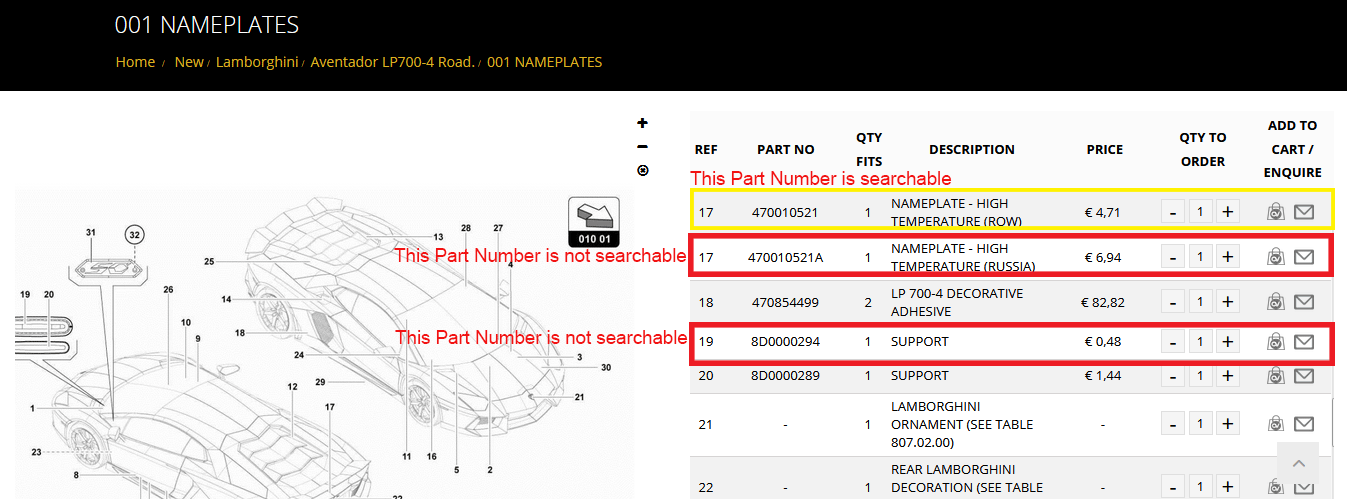Enquire by email about part 8D0000294
Screen dimensions: 1347x499
(x=1304, y=342)
